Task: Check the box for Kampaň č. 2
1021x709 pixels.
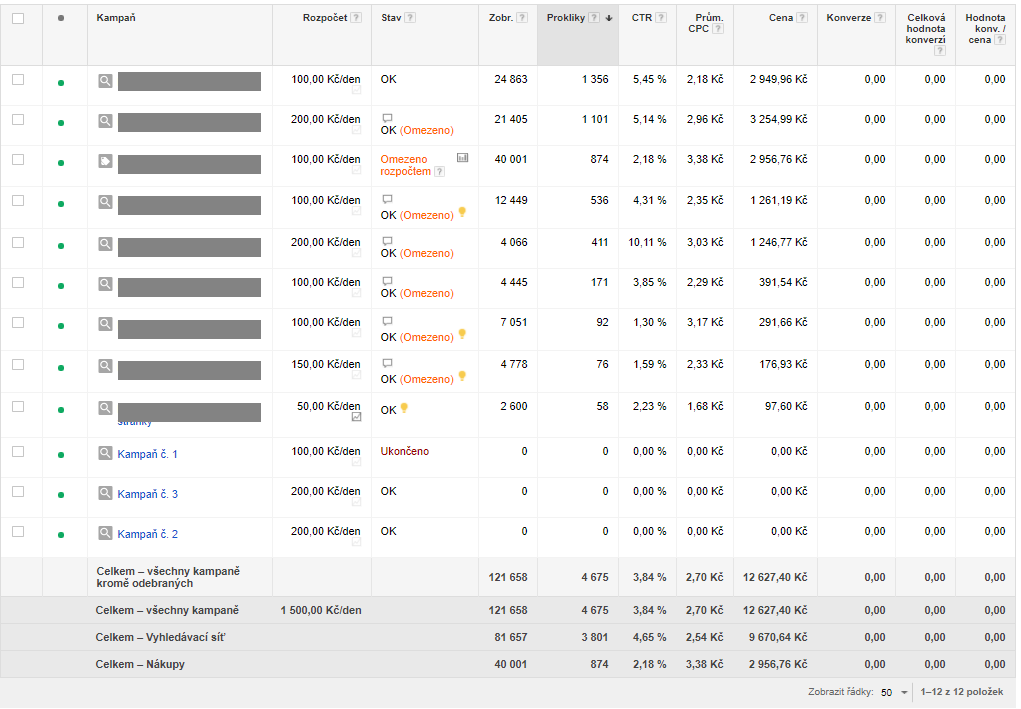Action: pos(18,532)
